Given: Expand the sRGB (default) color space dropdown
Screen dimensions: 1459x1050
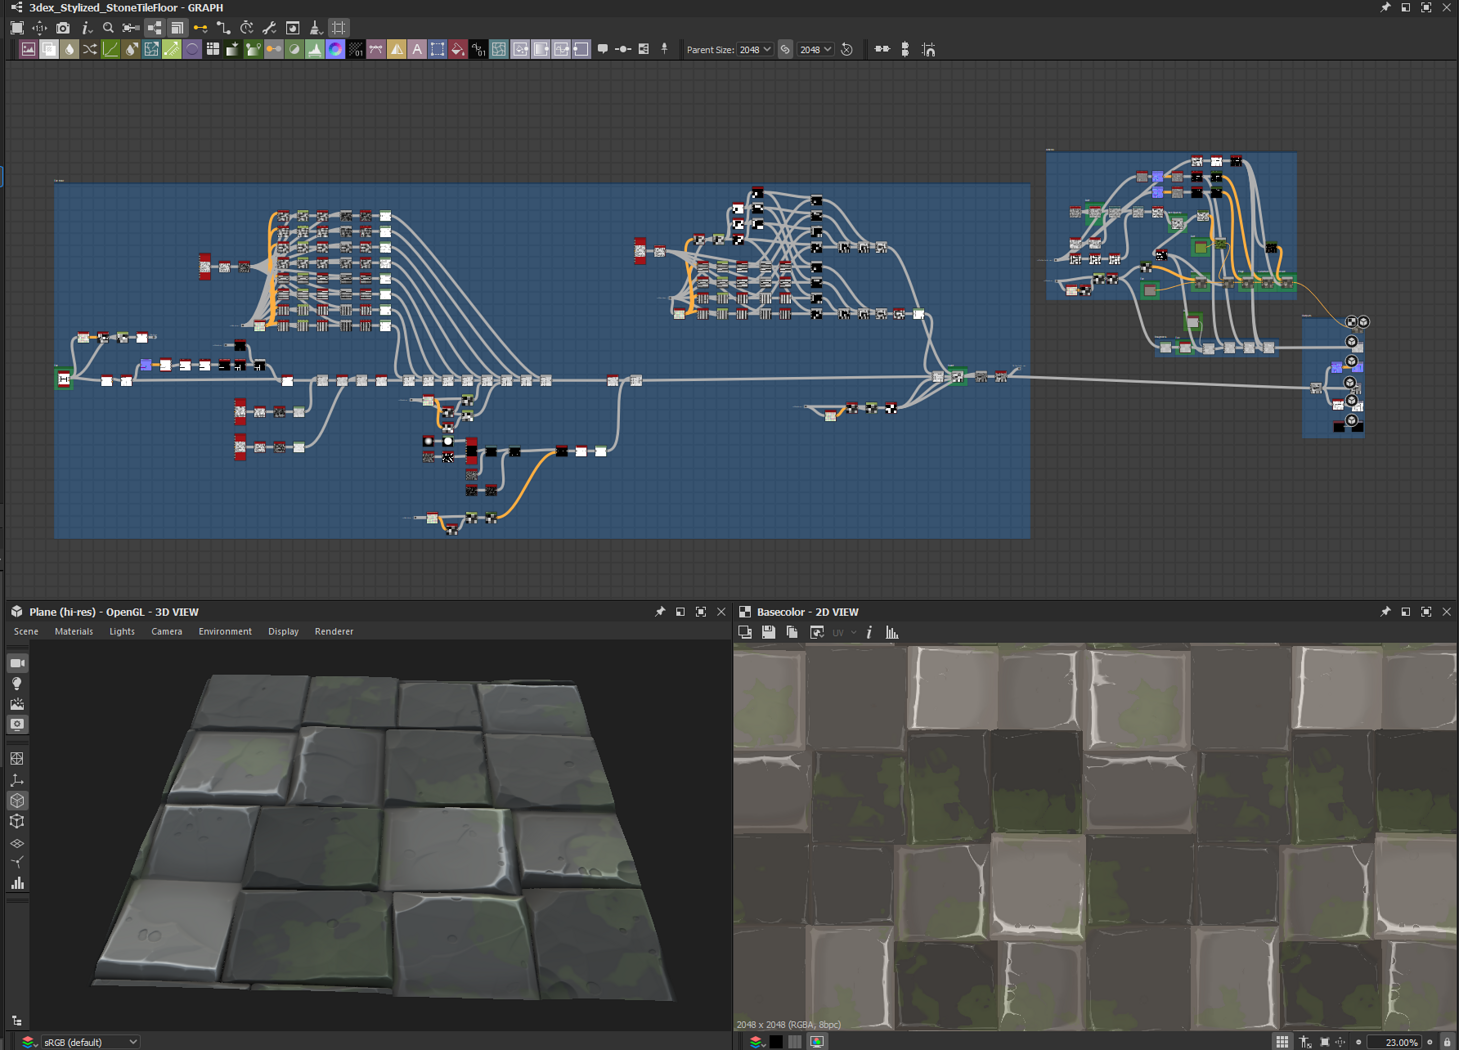Looking at the screenshot, I should [90, 1042].
